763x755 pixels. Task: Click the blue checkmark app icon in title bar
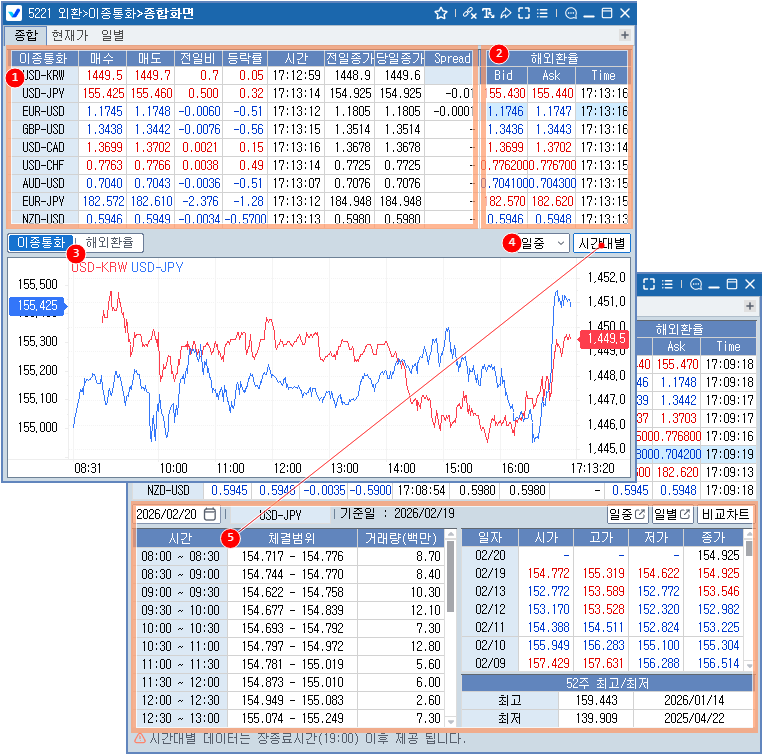click(15, 13)
